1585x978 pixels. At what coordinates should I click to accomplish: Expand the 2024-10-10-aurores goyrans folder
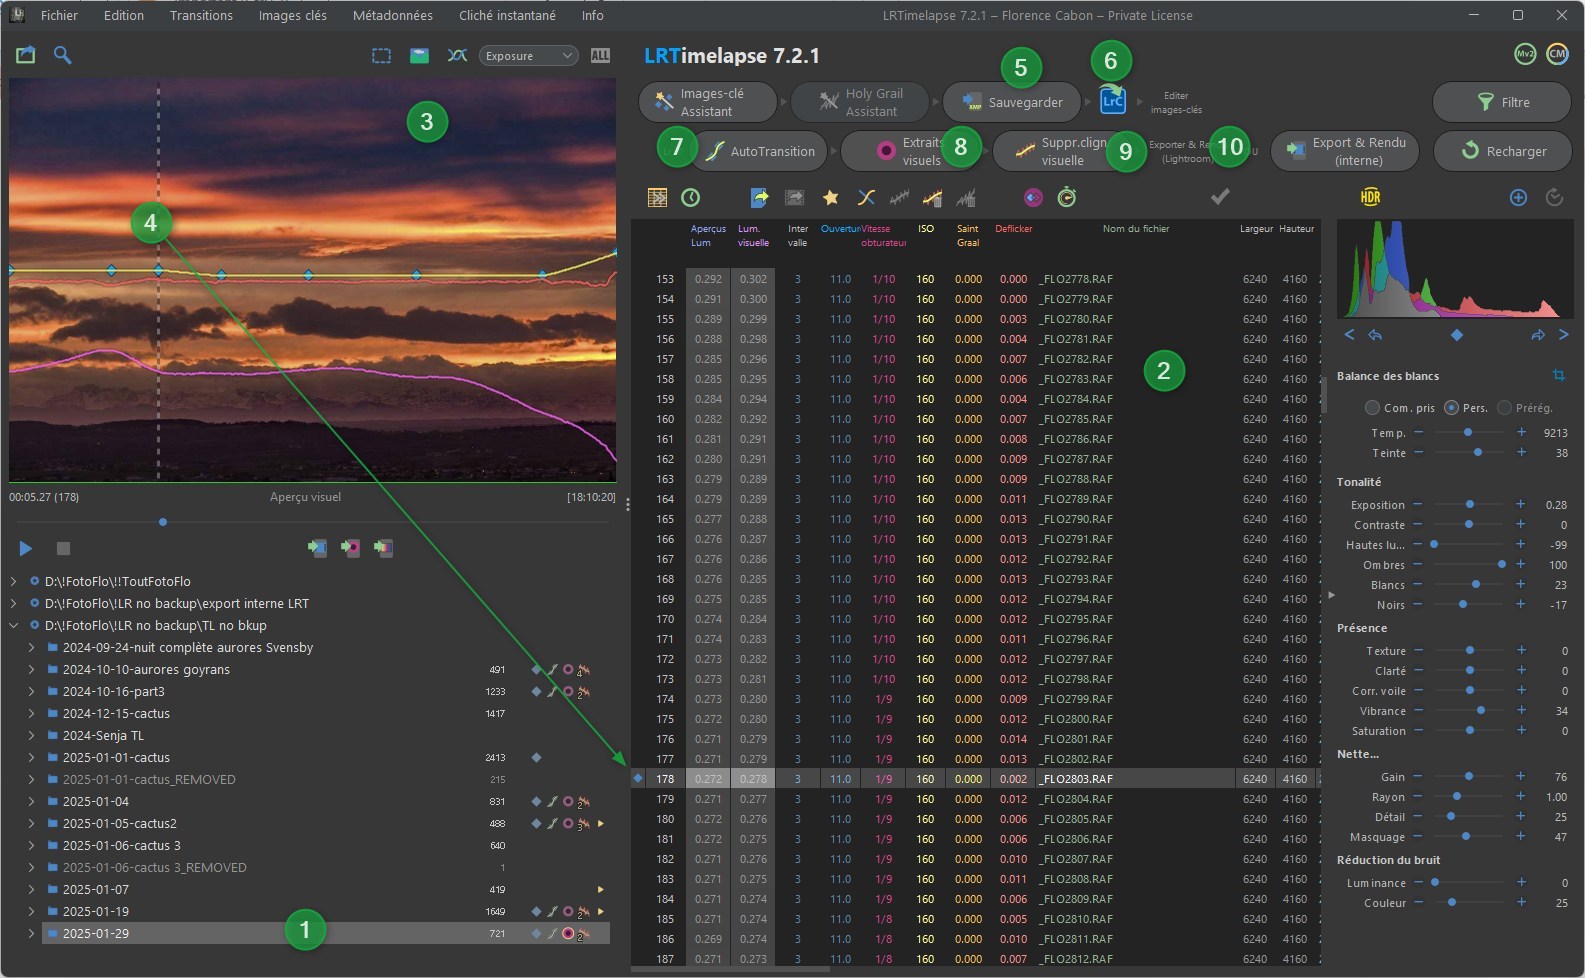(31, 669)
